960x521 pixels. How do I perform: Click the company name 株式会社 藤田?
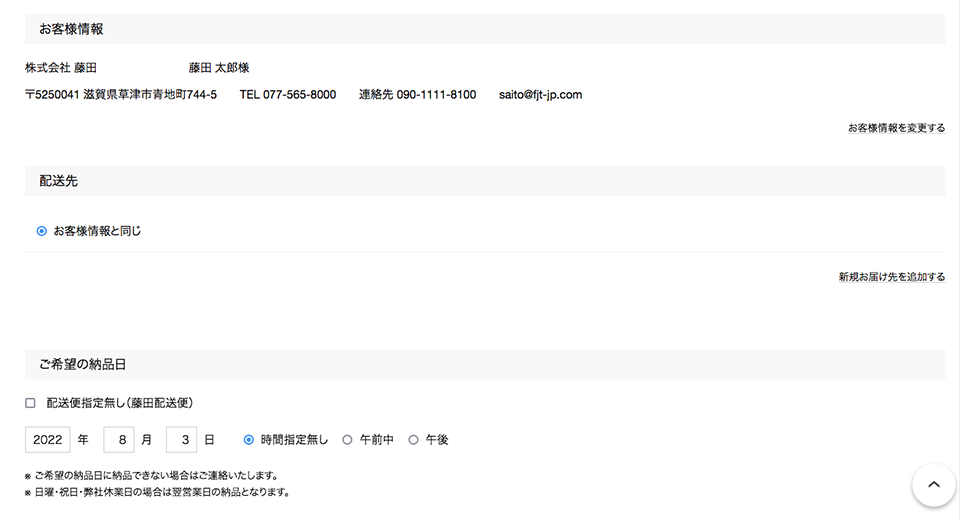[61, 67]
